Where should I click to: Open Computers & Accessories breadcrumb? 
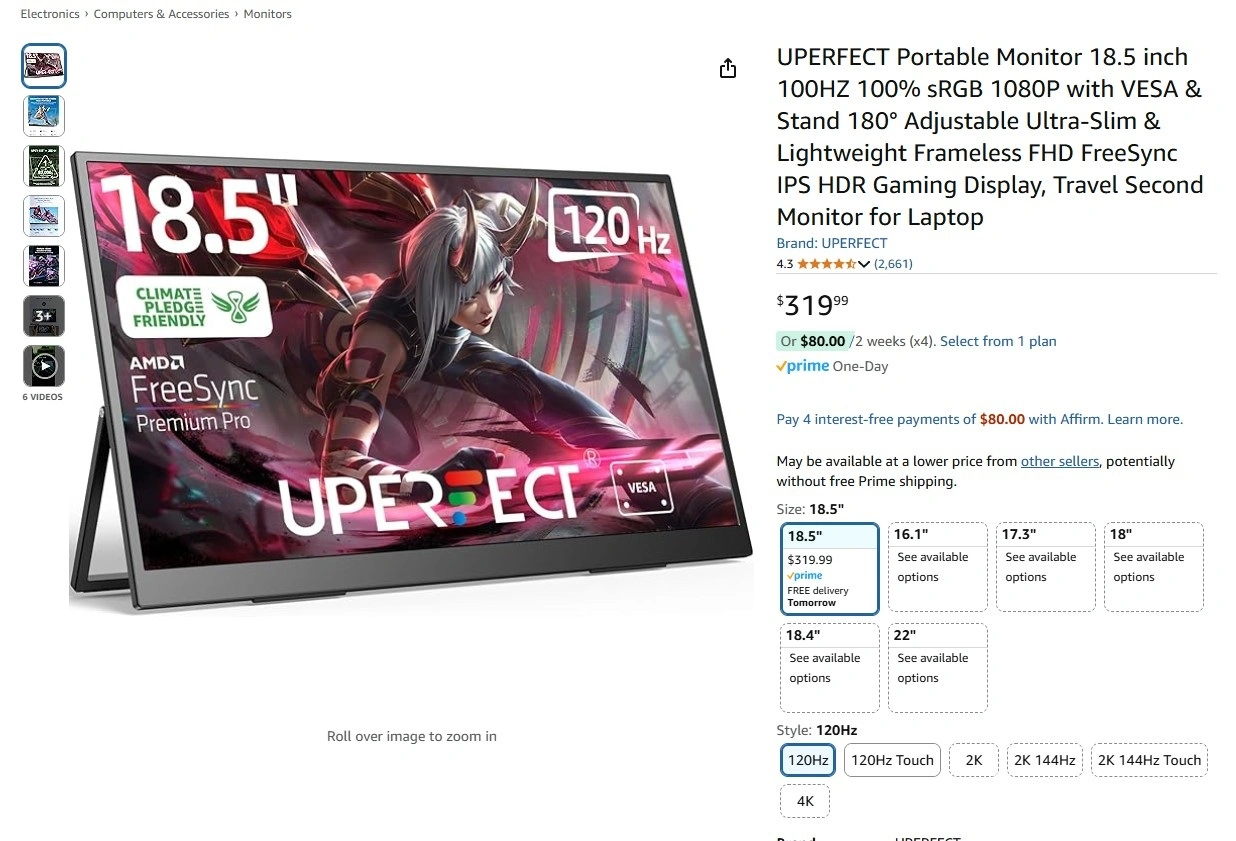coord(162,14)
